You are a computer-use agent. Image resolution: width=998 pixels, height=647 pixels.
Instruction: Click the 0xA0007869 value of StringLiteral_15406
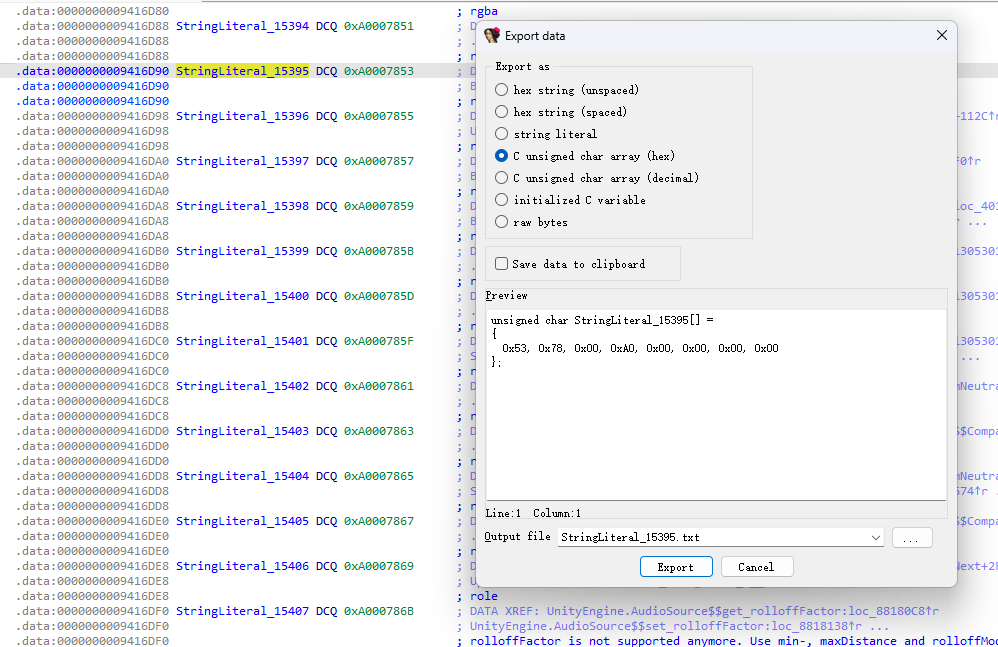(378, 566)
